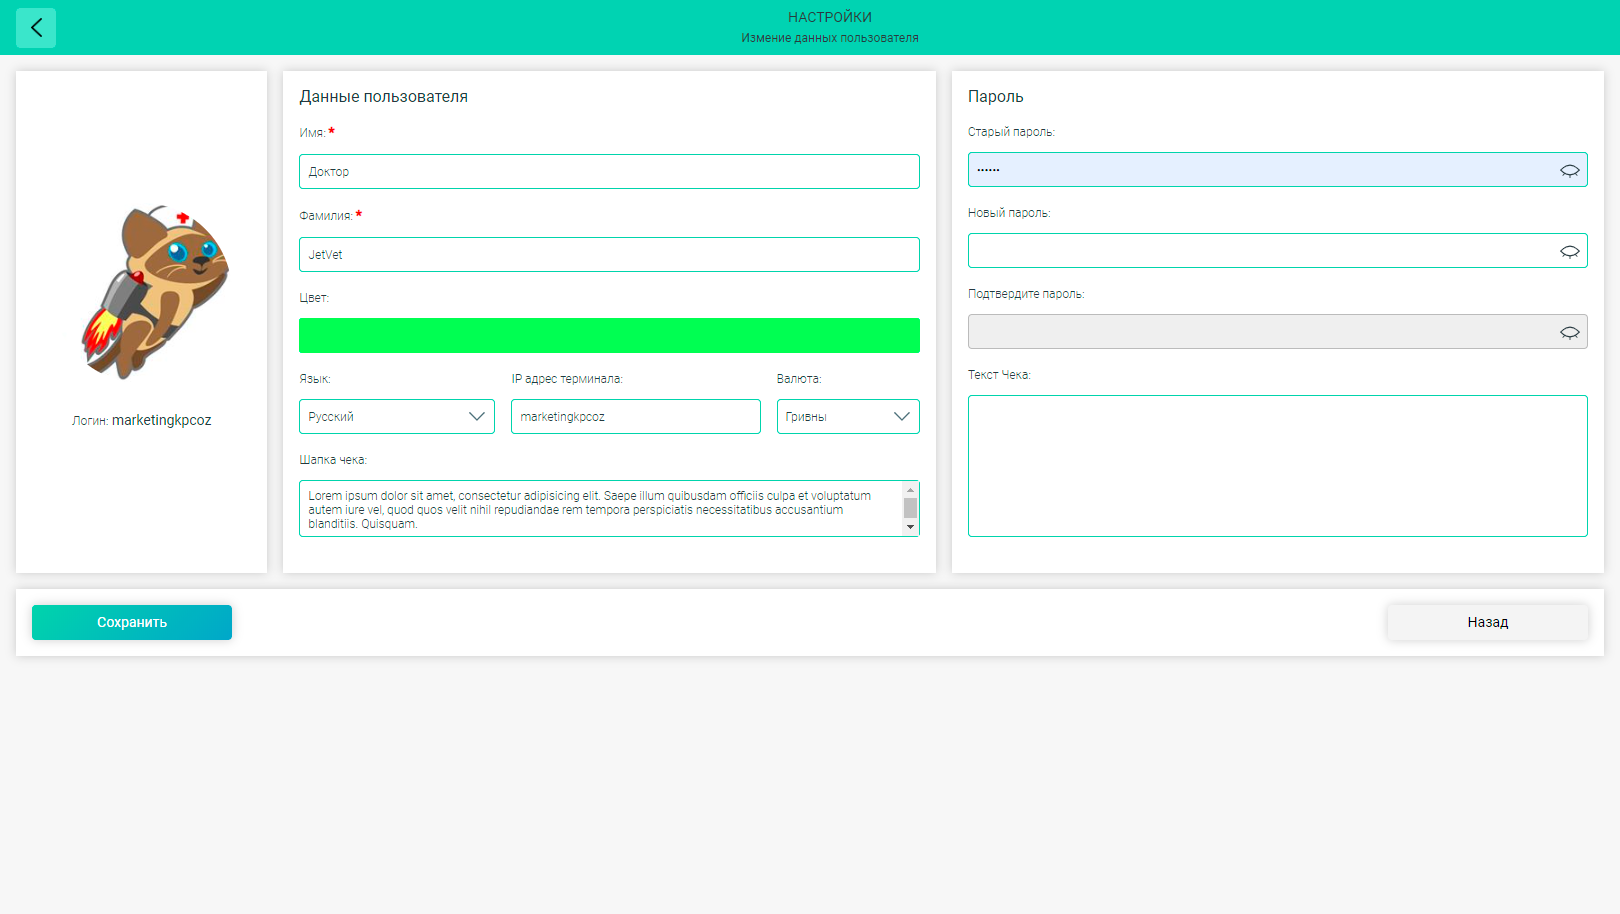Click the Пароль section heading

point(996,97)
